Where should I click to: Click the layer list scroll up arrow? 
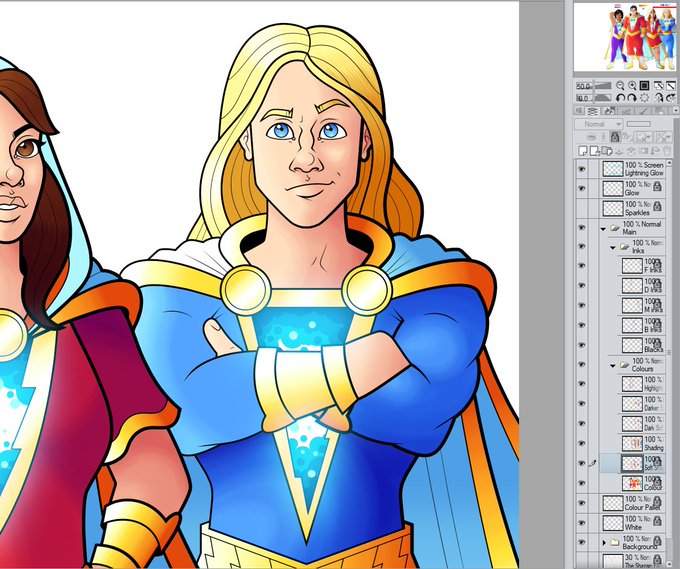click(x=670, y=163)
